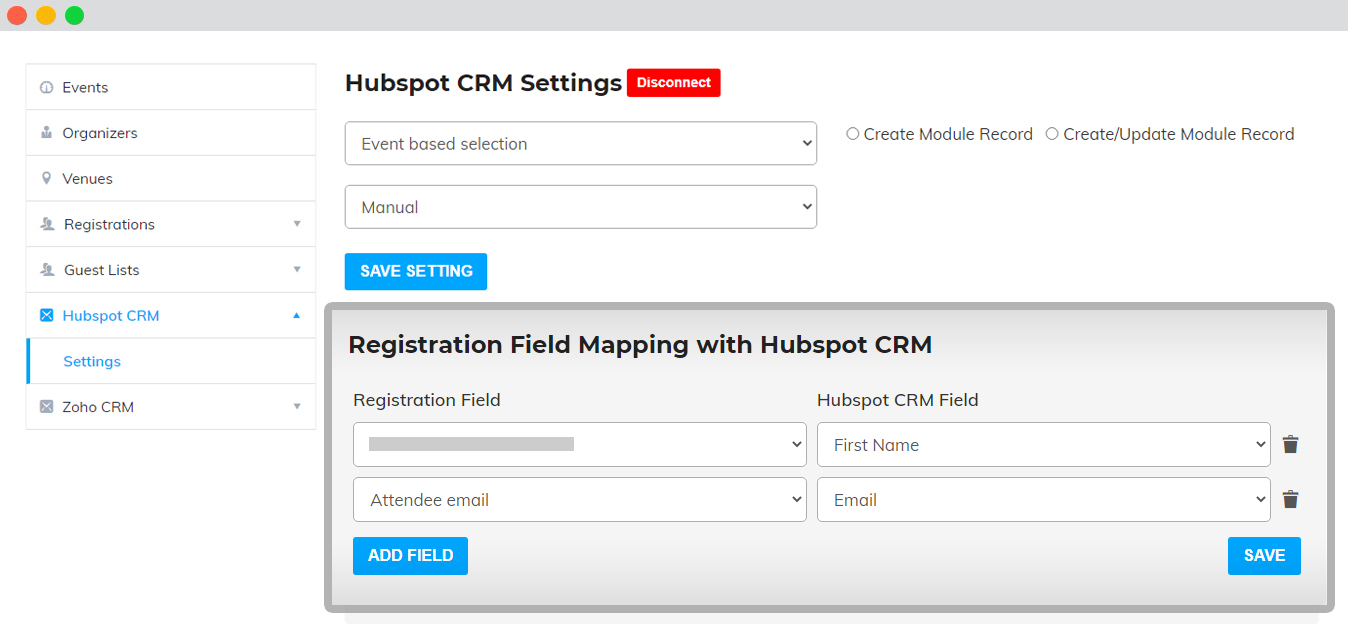Click the Organizers person icon
This screenshot has width=1348, height=635.
pyautogui.click(x=46, y=133)
